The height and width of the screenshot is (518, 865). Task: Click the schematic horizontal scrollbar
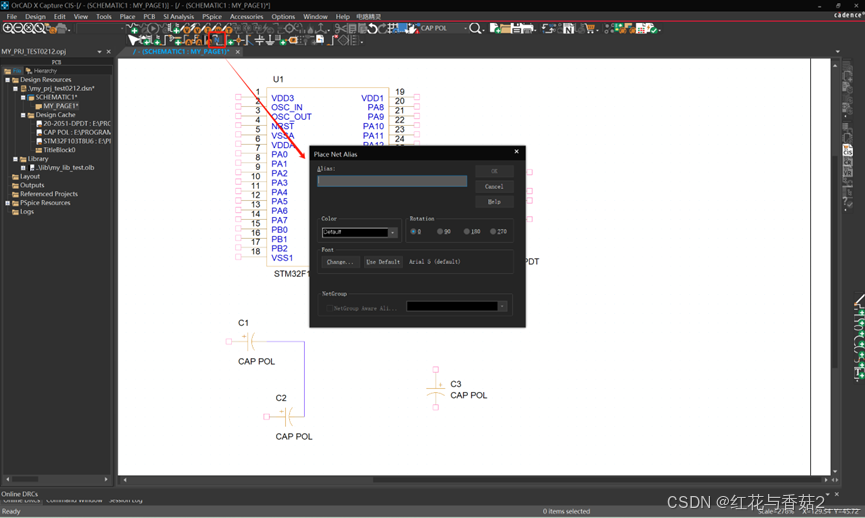point(474,480)
